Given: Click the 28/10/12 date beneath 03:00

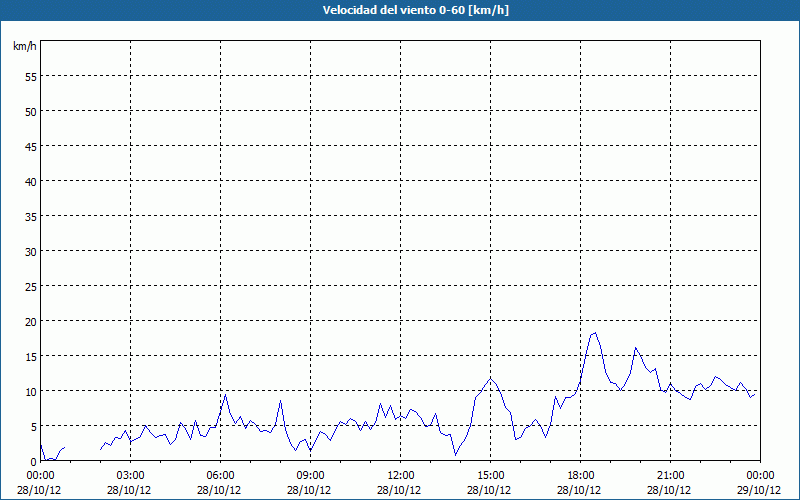Looking at the screenshot, I should point(129,490).
